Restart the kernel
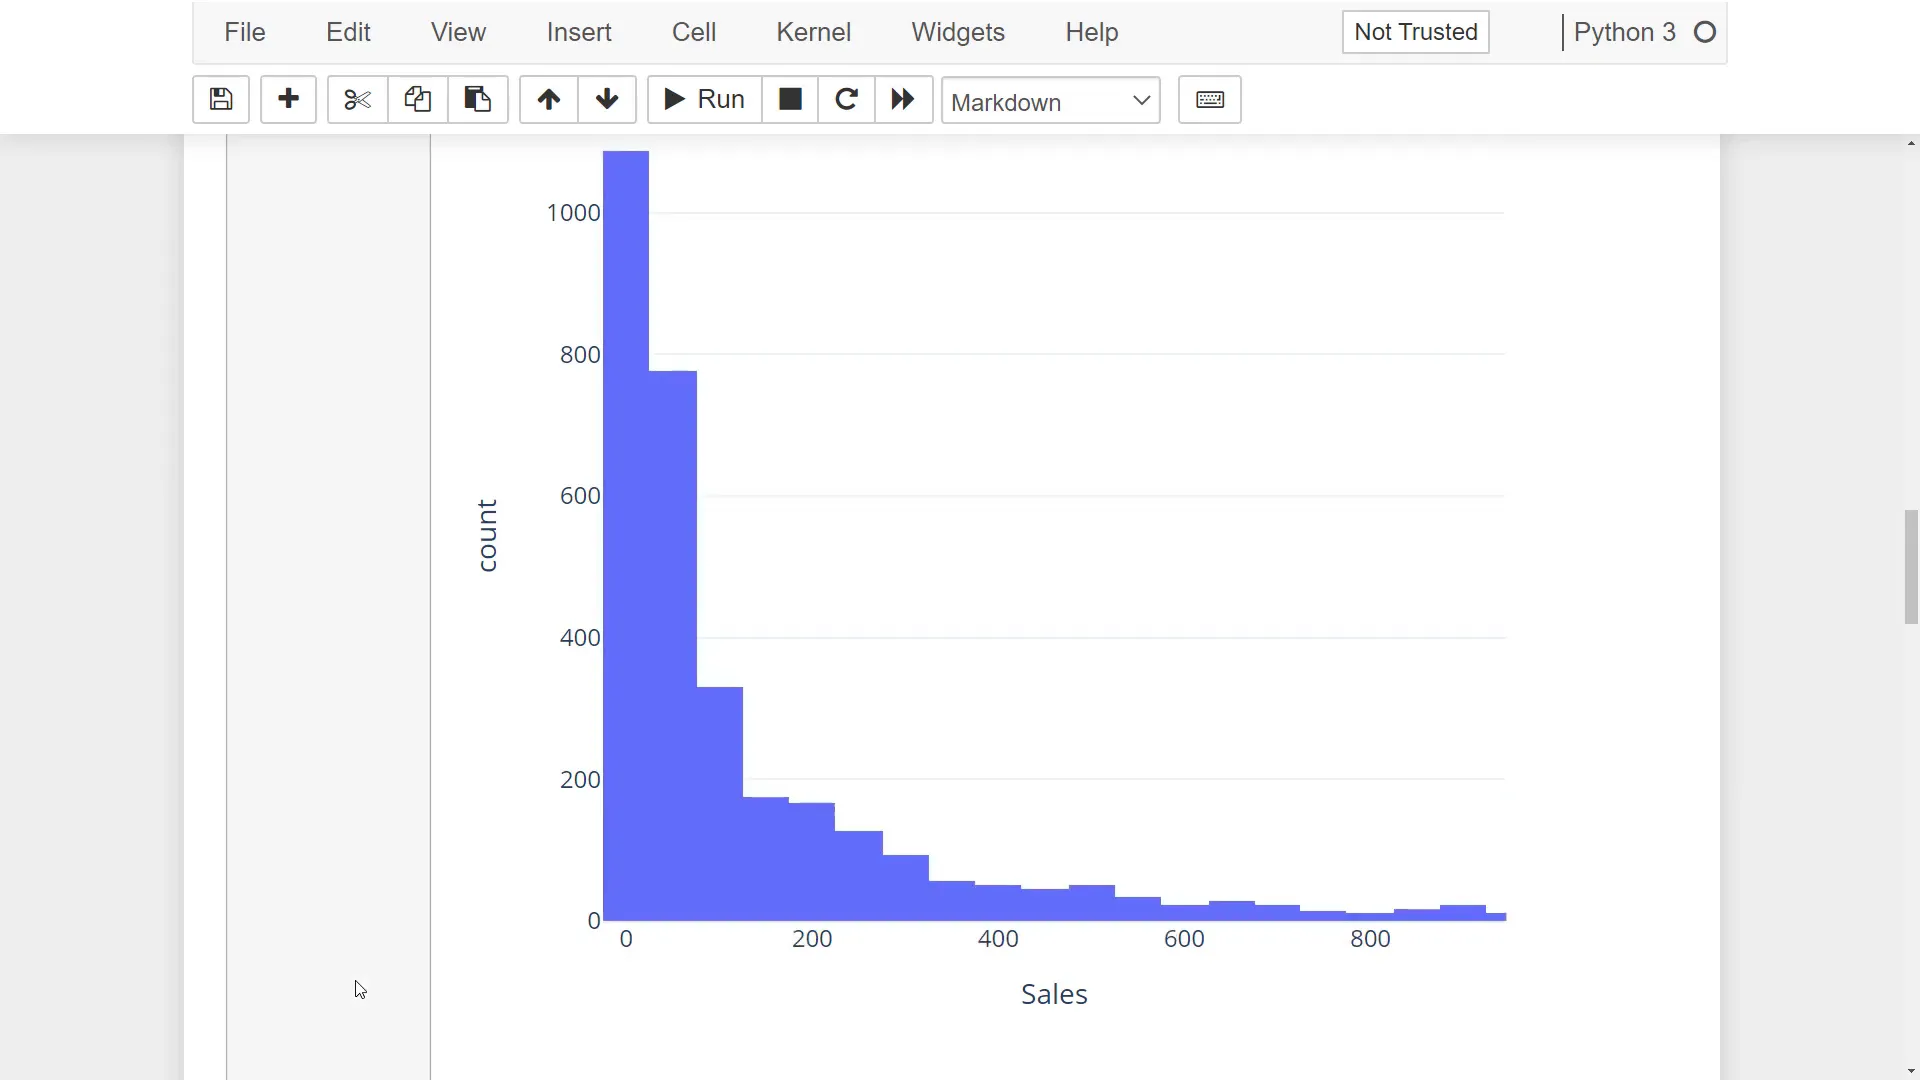 click(845, 99)
